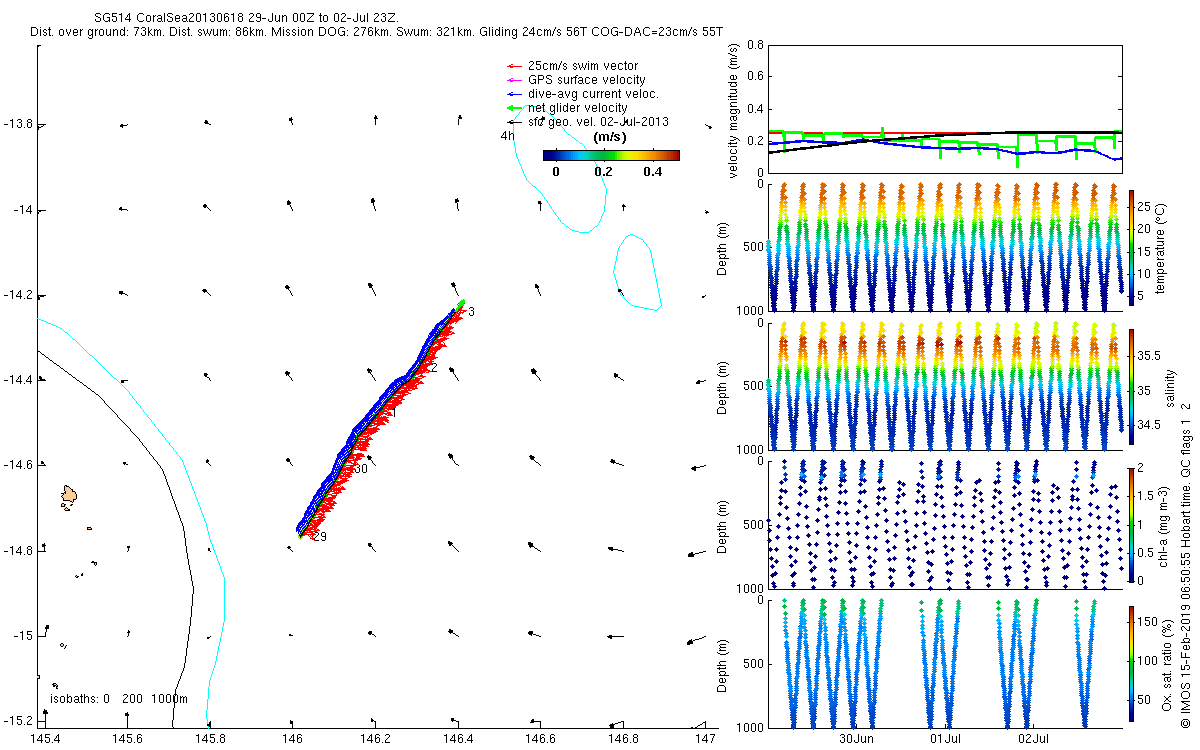Image resolution: width=1200 pixels, height=750 pixels.
Task: Click the '-15.2' latitude tick label
Action: coord(17,720)
